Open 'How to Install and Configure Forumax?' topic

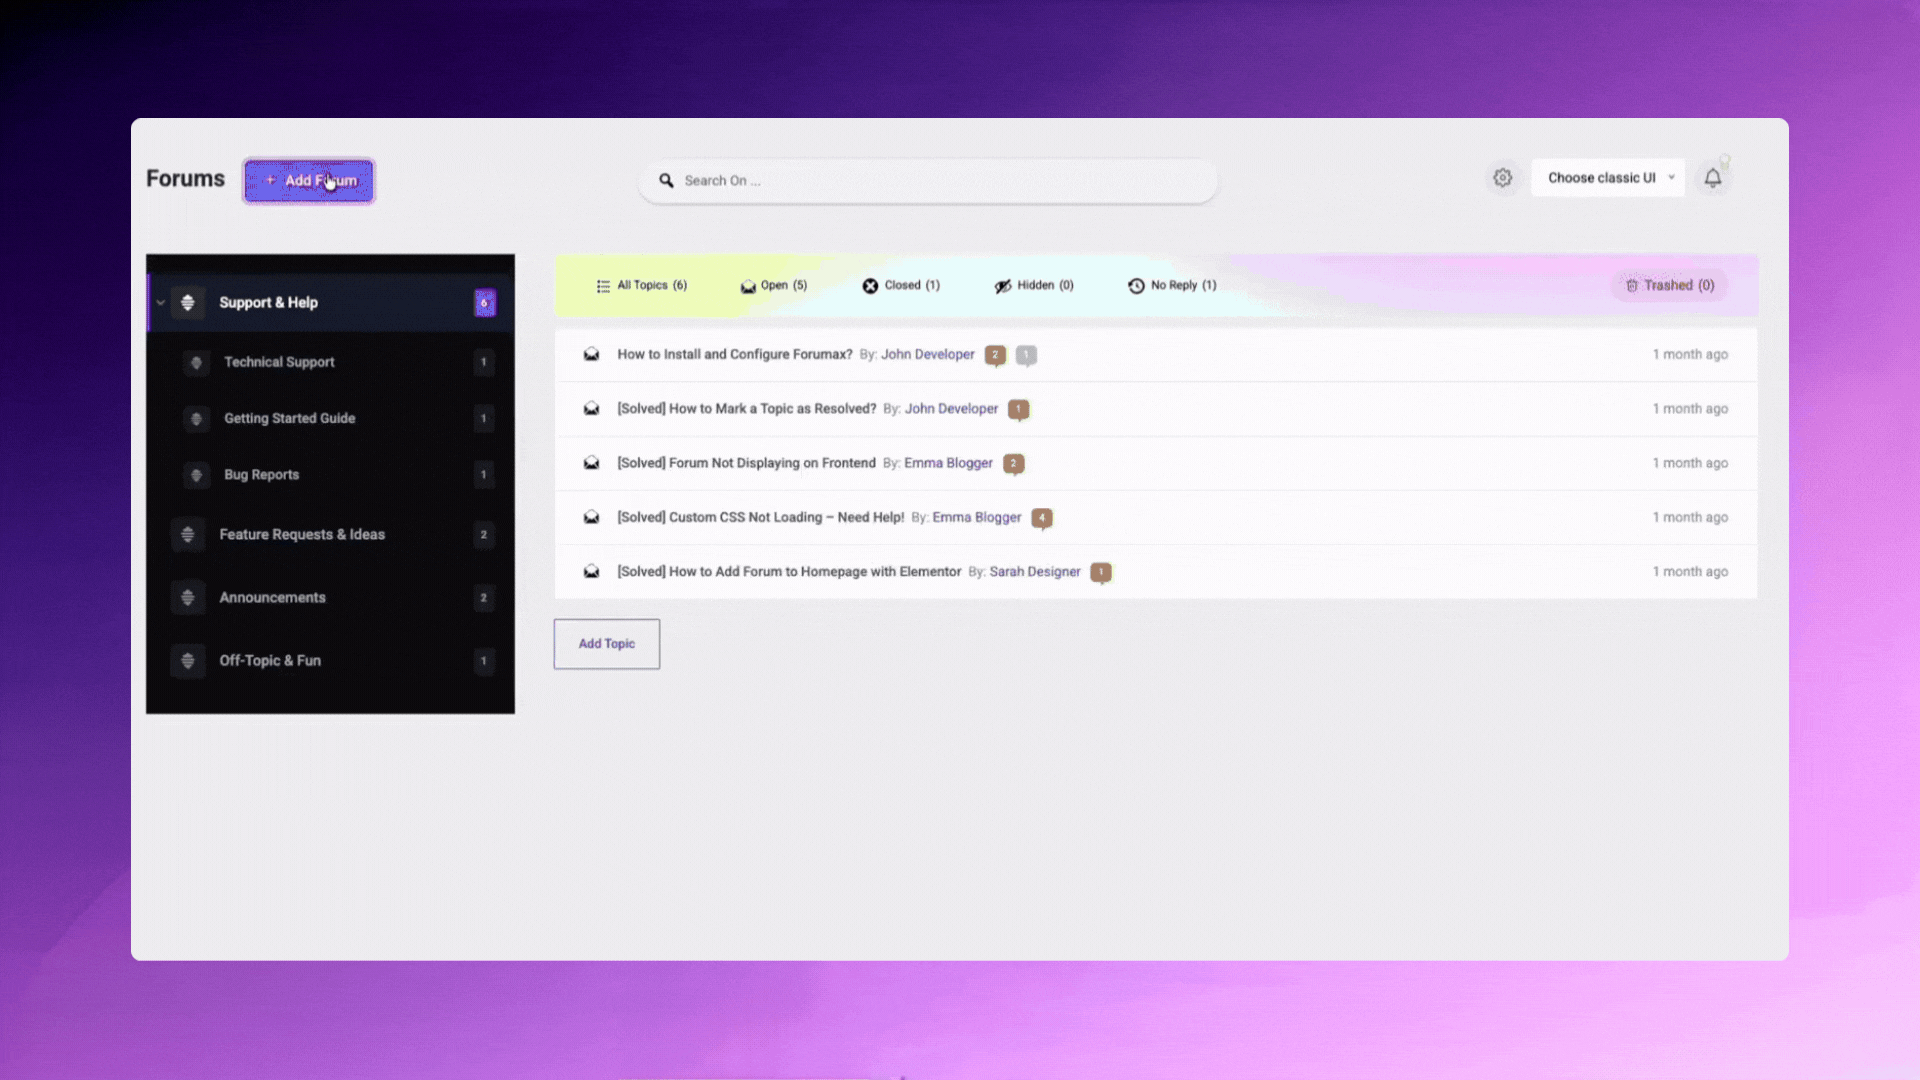coord(735,355)
